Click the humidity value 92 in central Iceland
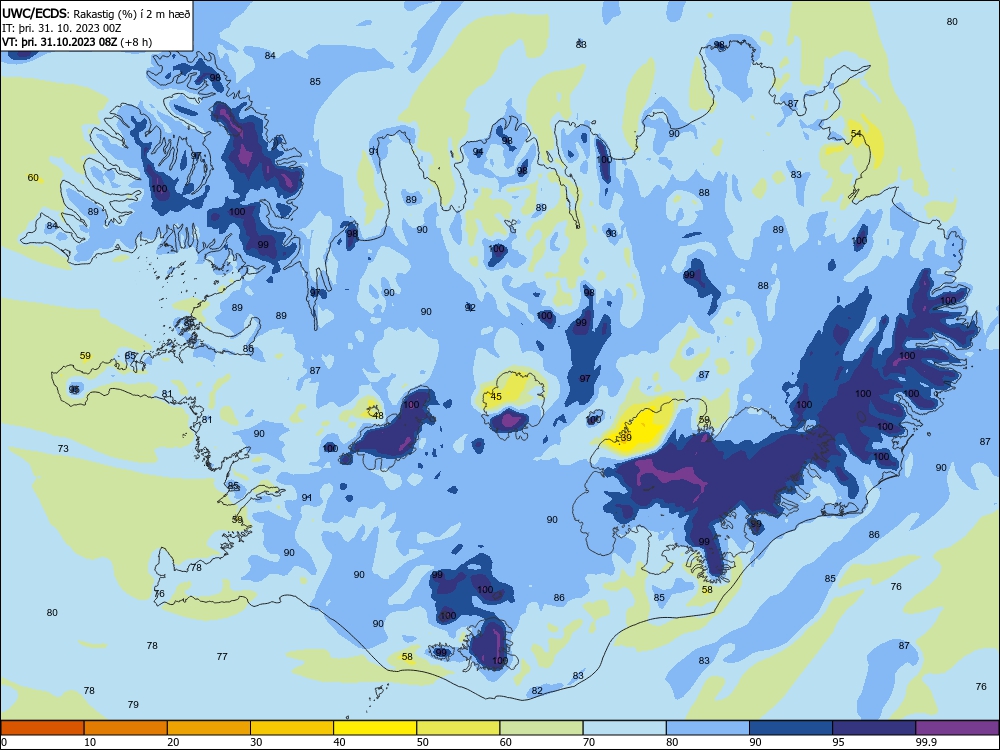 pos(470,307)
